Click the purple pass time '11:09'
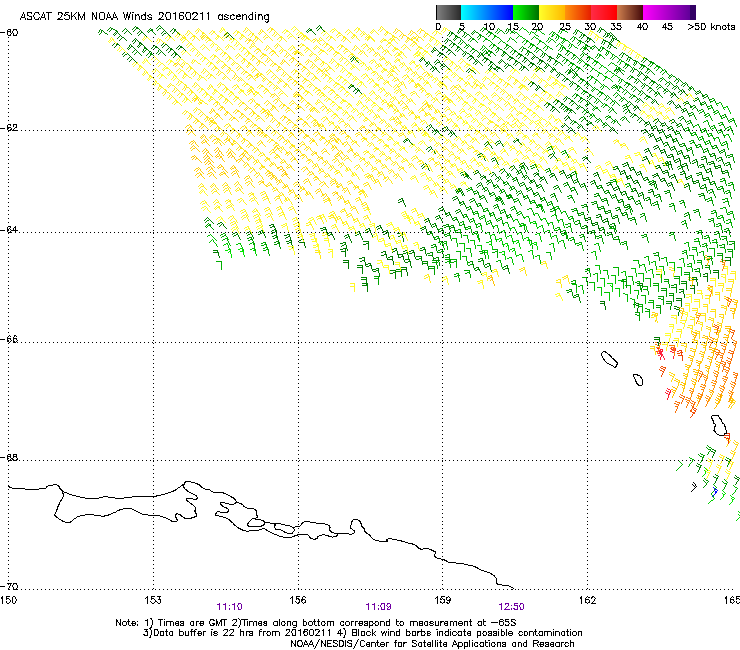 pyautogui.click(x=378, y=607)
